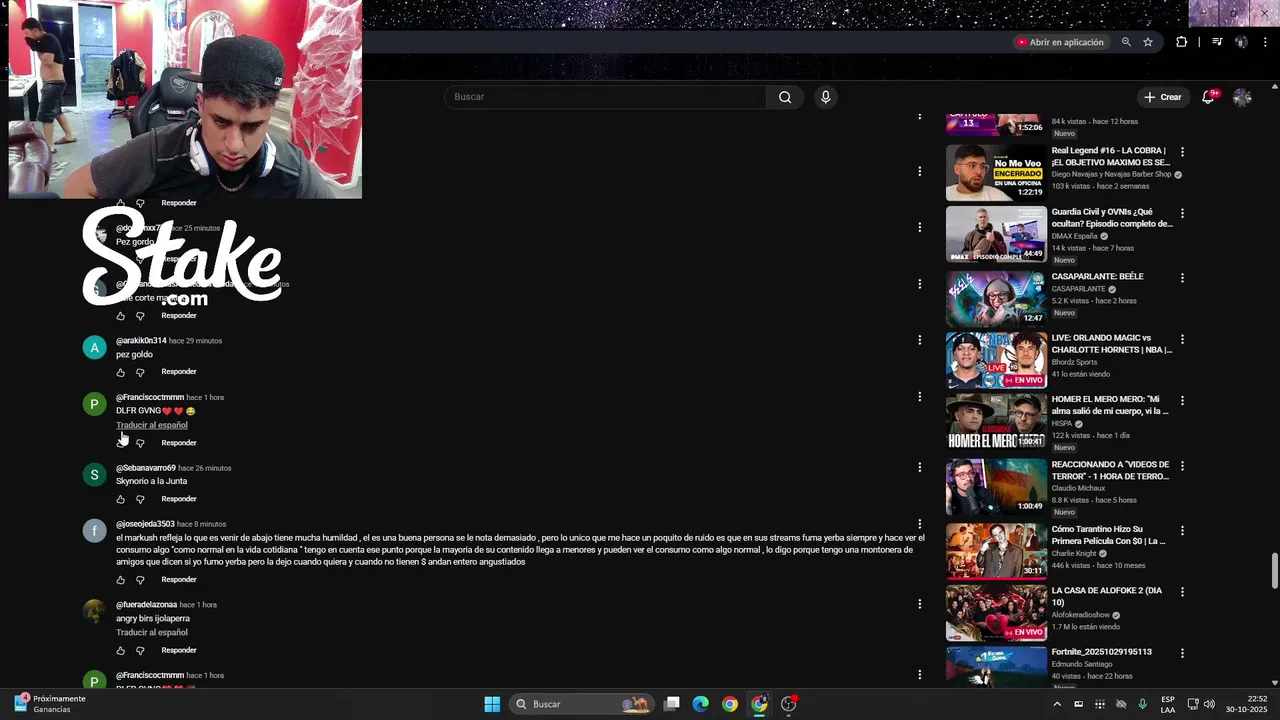Open @joseojeda3503 username link

(x=145, y=524)
